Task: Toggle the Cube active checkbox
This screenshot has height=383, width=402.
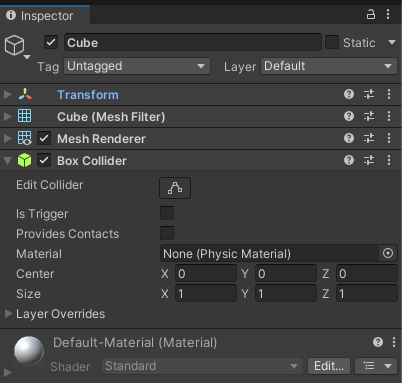Action: [x=51, y=42]
